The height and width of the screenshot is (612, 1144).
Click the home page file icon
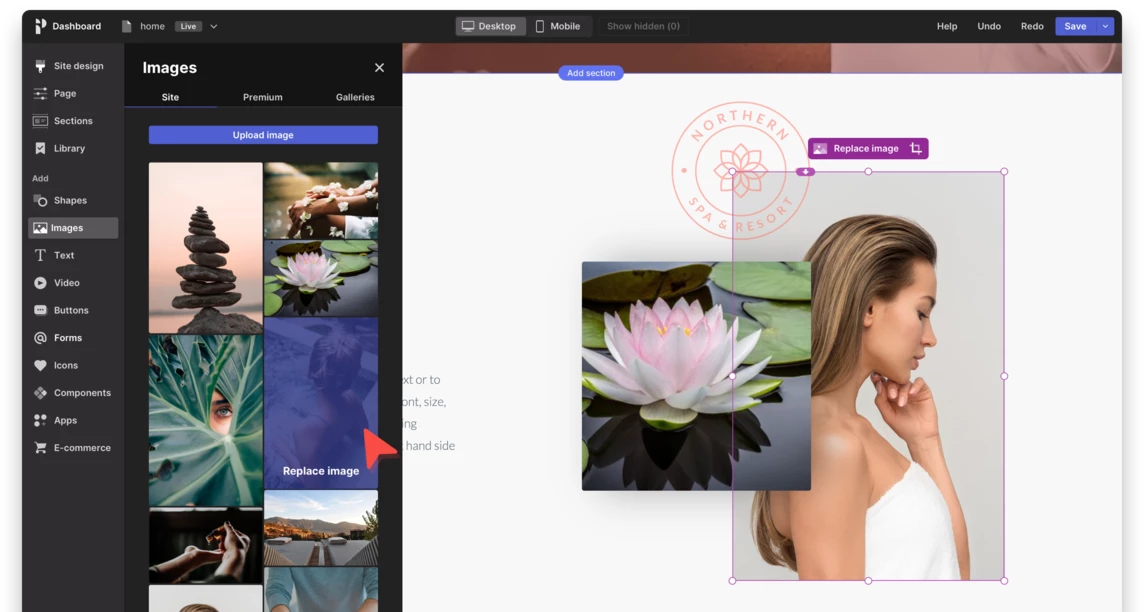tap(127, 26)
